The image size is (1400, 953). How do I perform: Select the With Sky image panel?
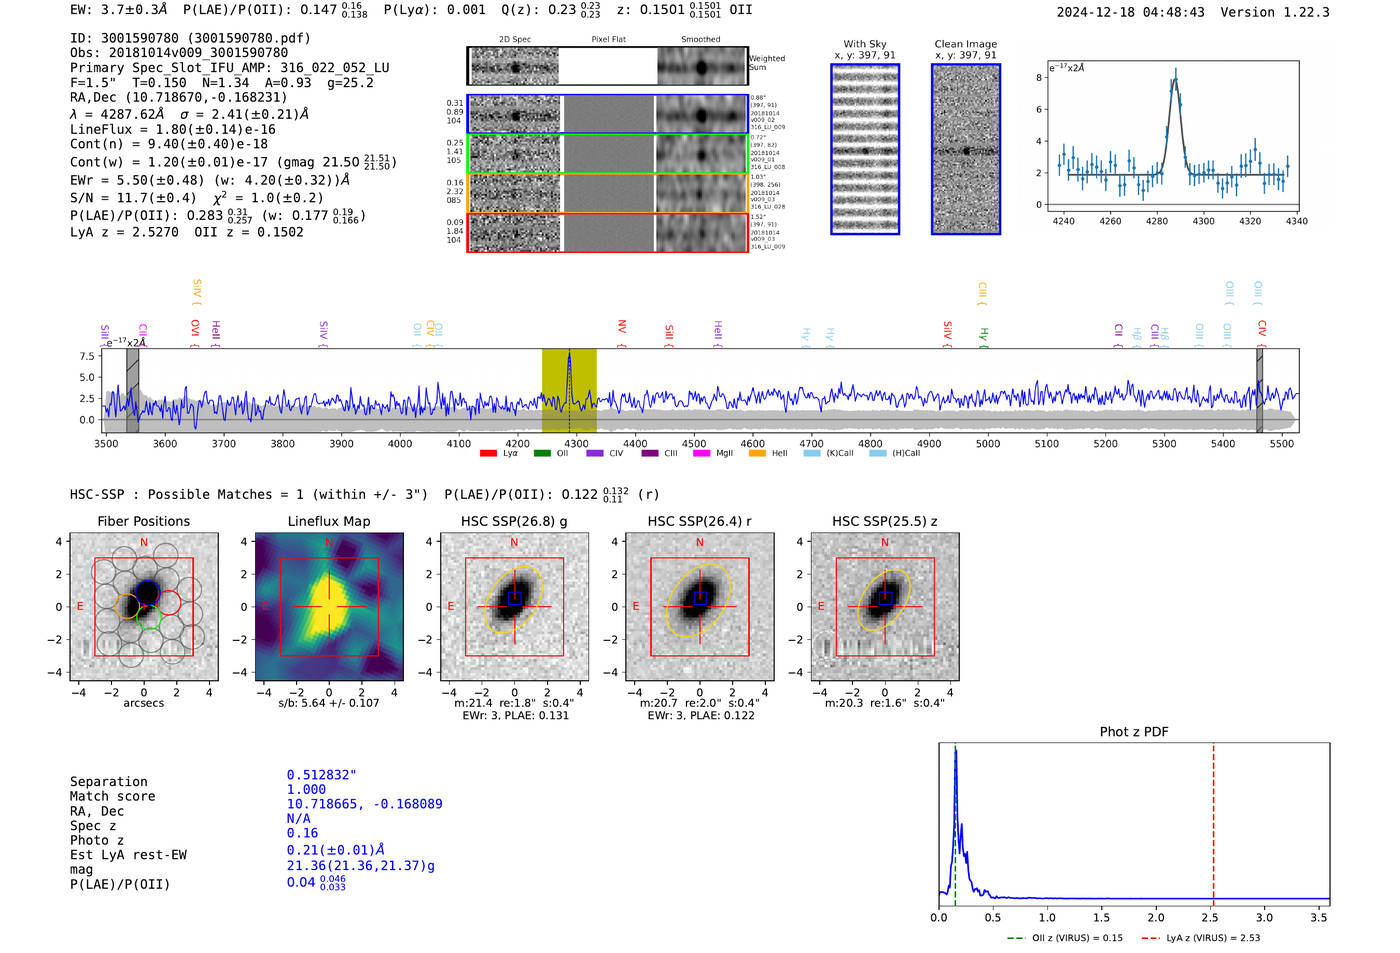pyautogui.click(x=865, y=149)
